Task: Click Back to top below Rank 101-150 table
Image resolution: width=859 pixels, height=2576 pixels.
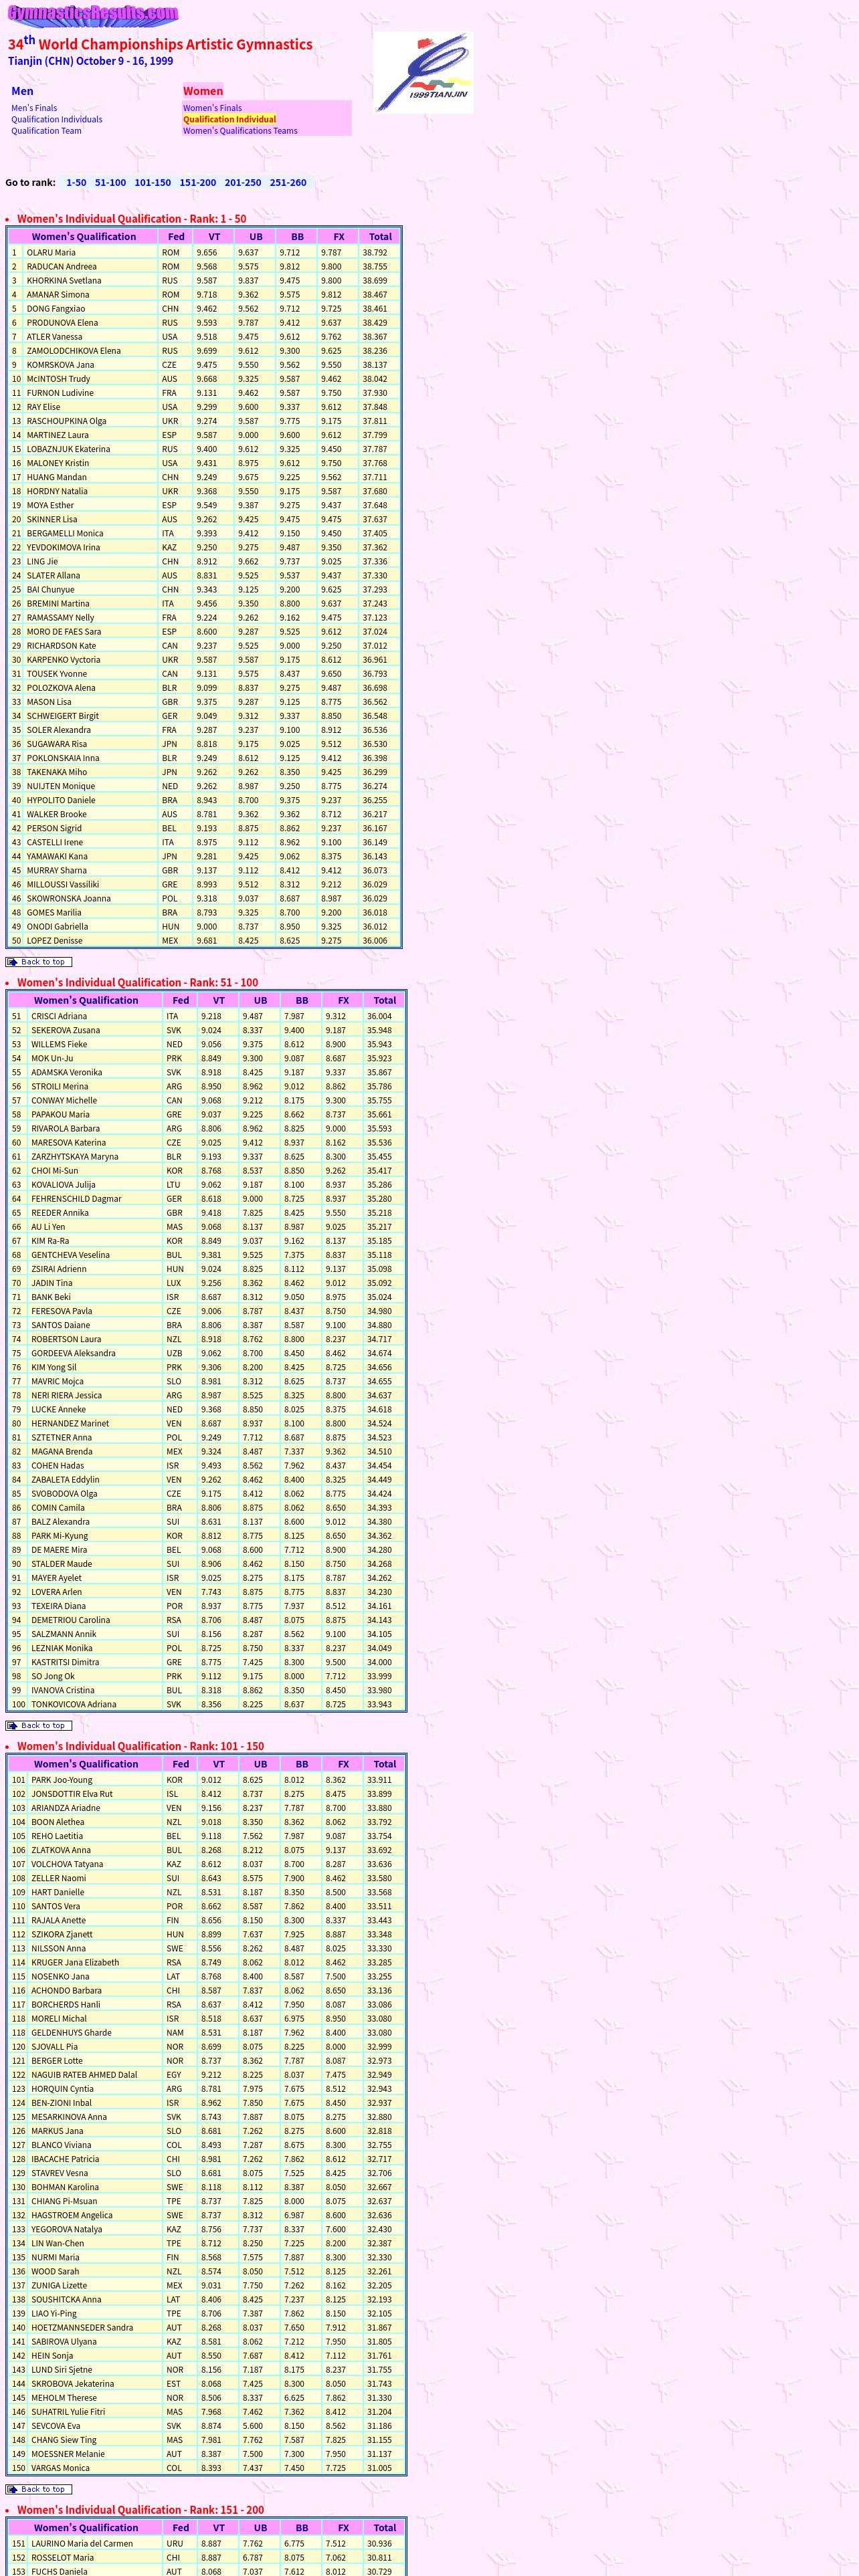Action: click(x=39, y=2489)
